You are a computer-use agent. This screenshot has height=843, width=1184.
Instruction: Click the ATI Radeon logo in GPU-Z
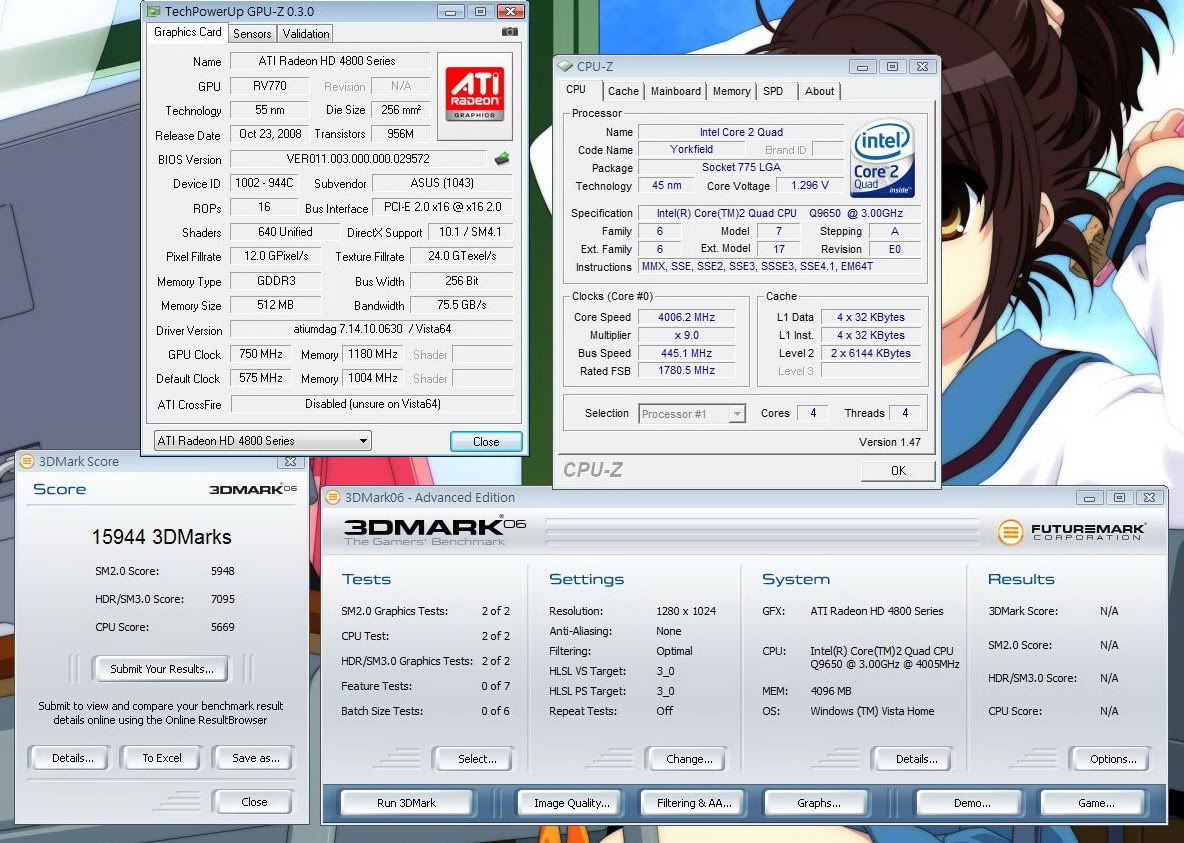pyautogui.click(x=475, y=95)
